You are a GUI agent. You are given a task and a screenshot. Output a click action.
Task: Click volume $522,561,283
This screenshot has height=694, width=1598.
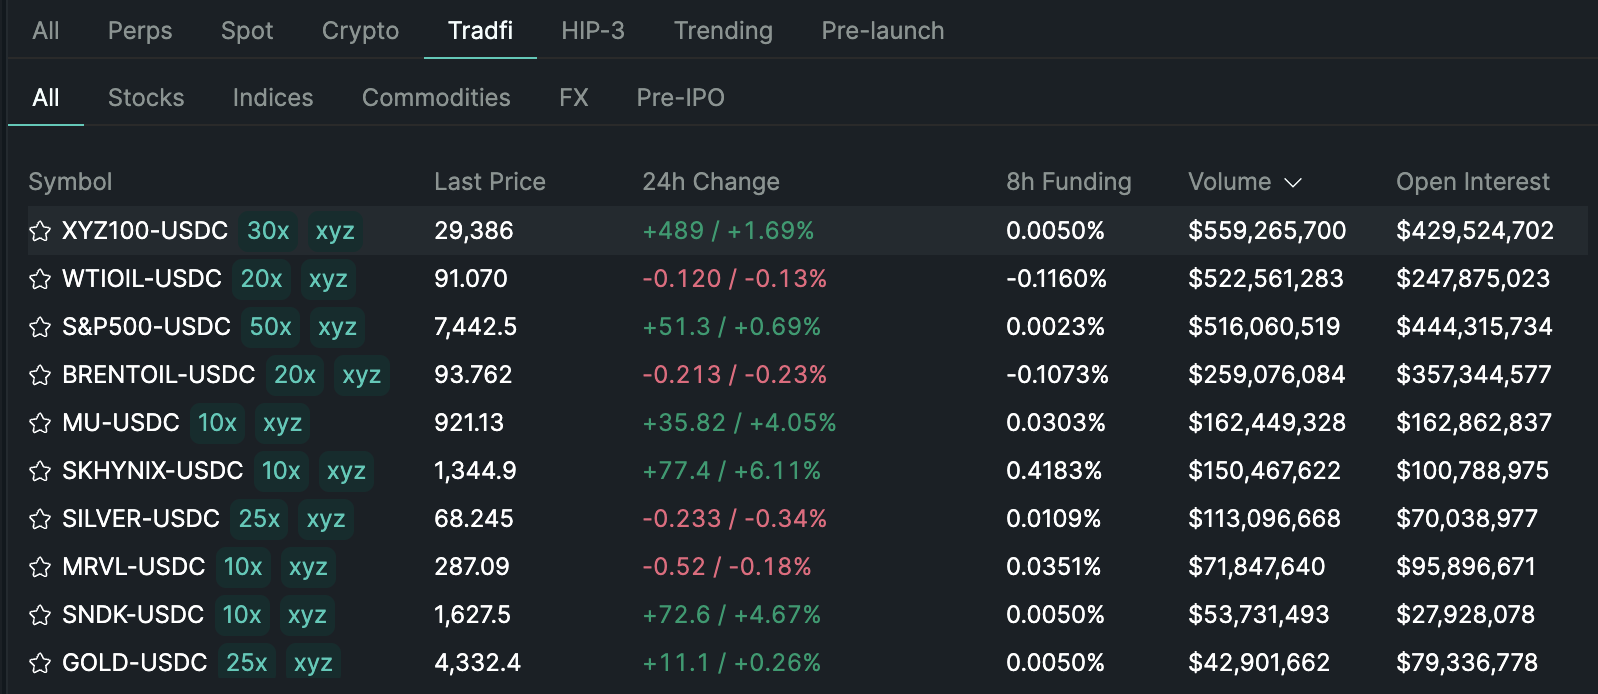(x=1266, y=279)
